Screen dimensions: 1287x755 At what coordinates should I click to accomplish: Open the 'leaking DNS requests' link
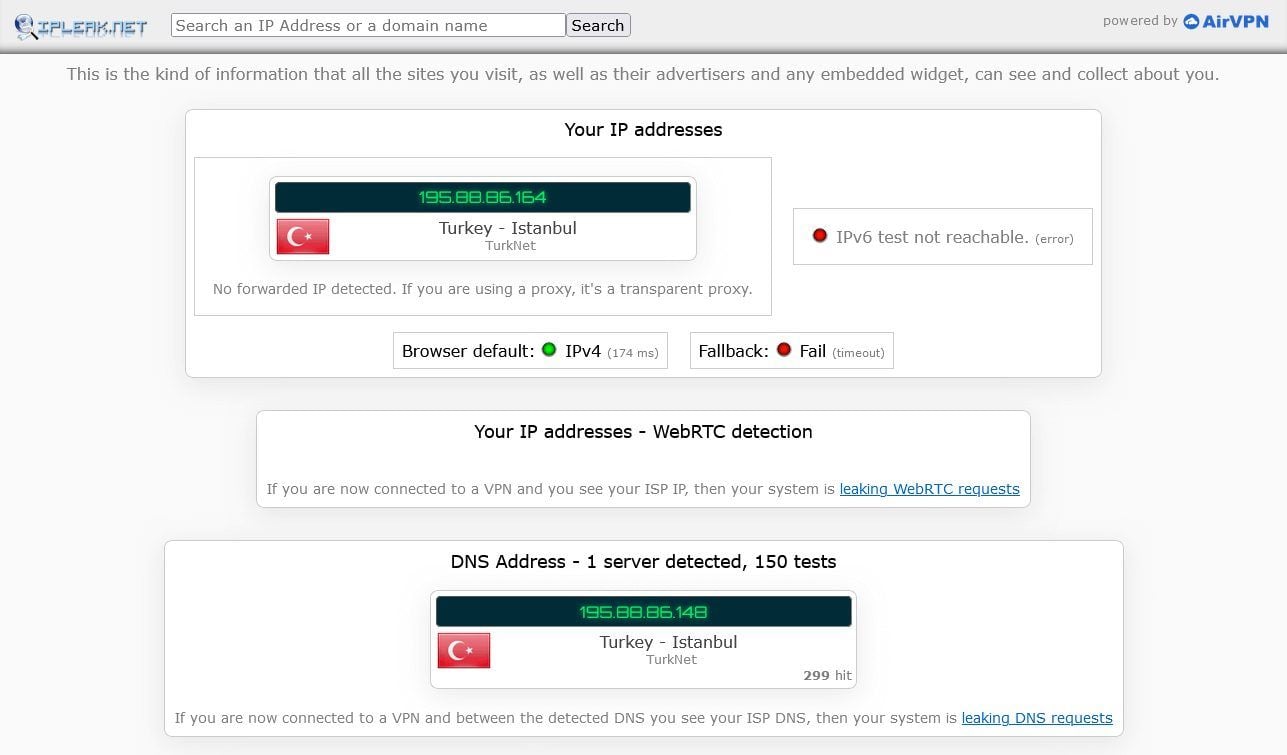pyautogui.click(x=1037, y=718)
